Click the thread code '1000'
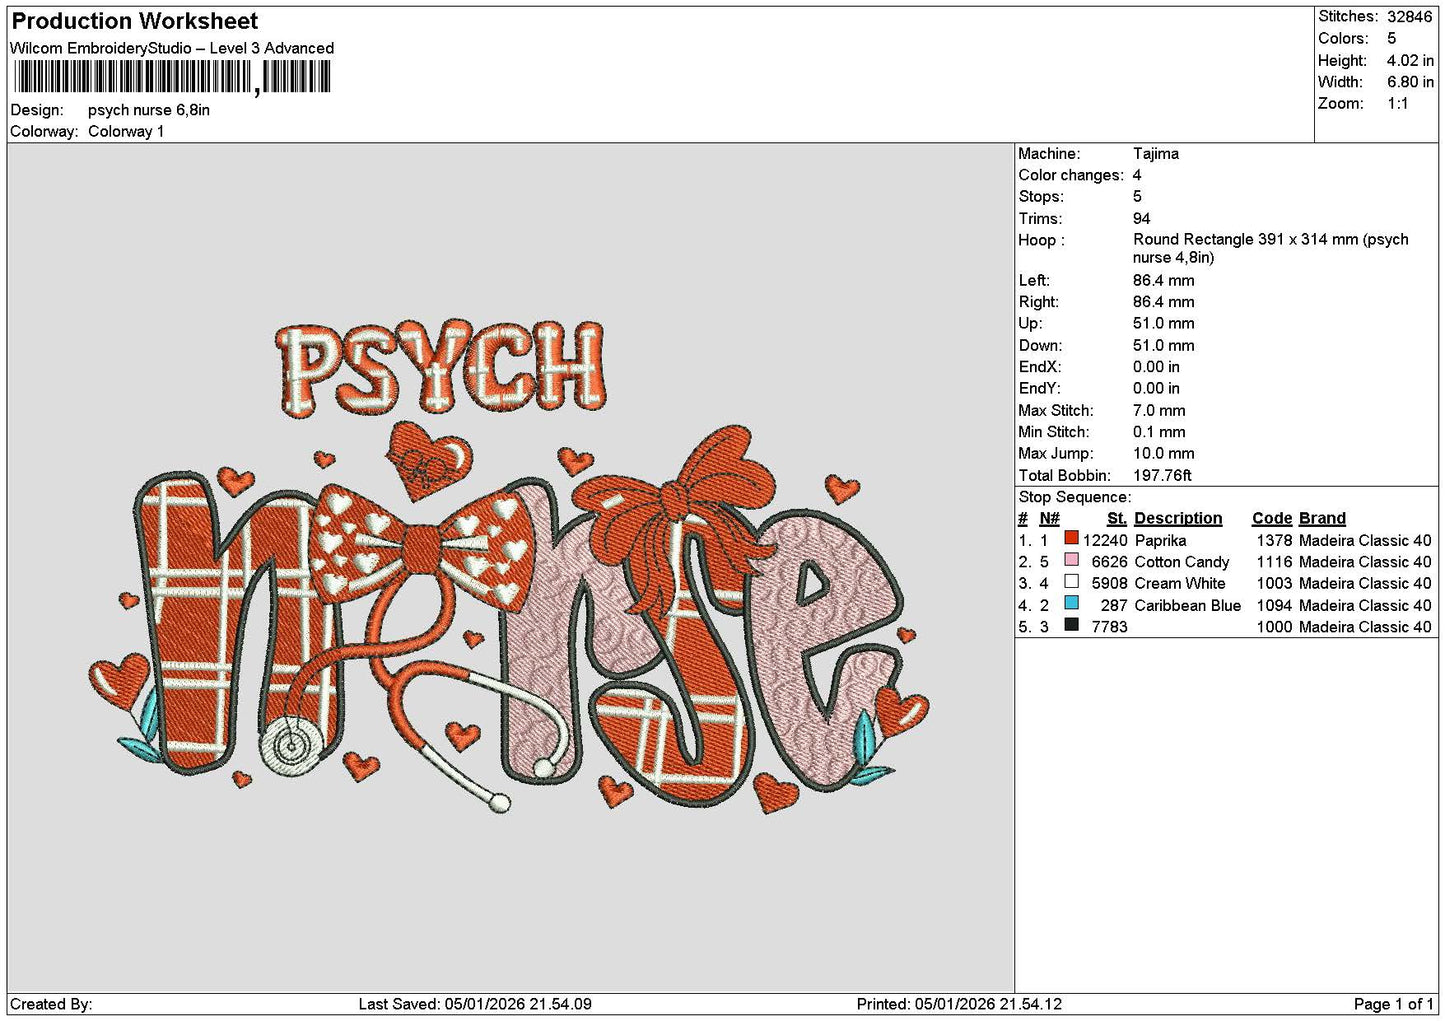1445x1021 pixels. (x=1274, y=628)
